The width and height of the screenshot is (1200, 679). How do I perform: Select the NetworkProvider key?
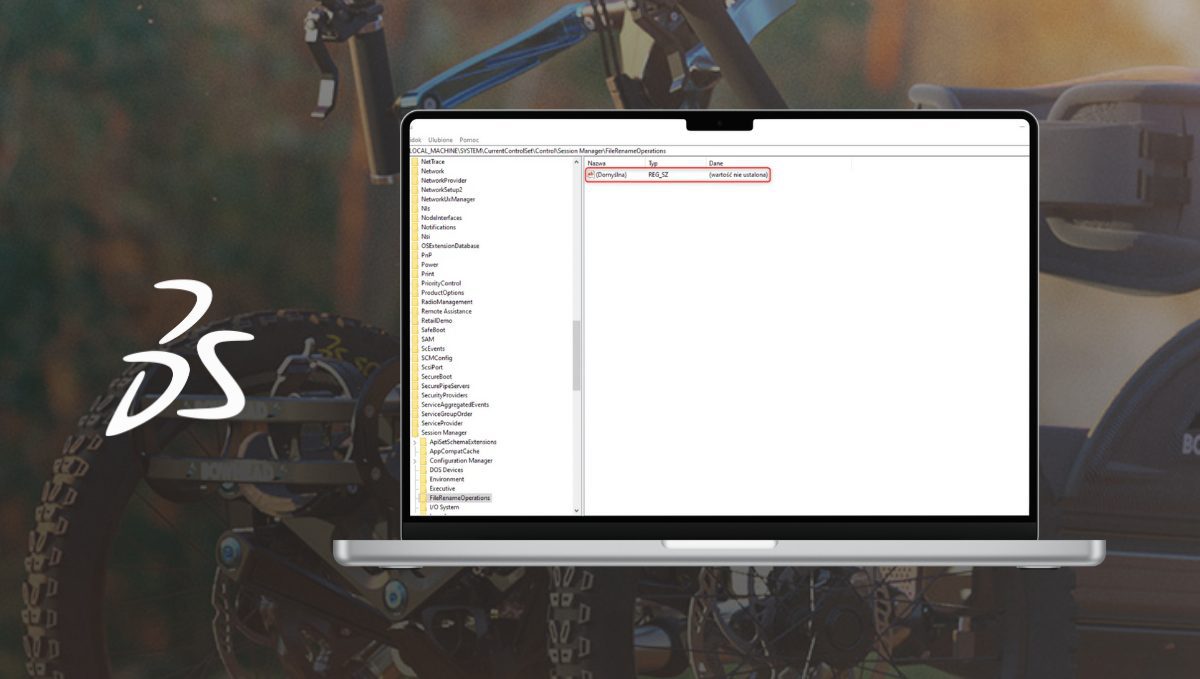[444, 180]
